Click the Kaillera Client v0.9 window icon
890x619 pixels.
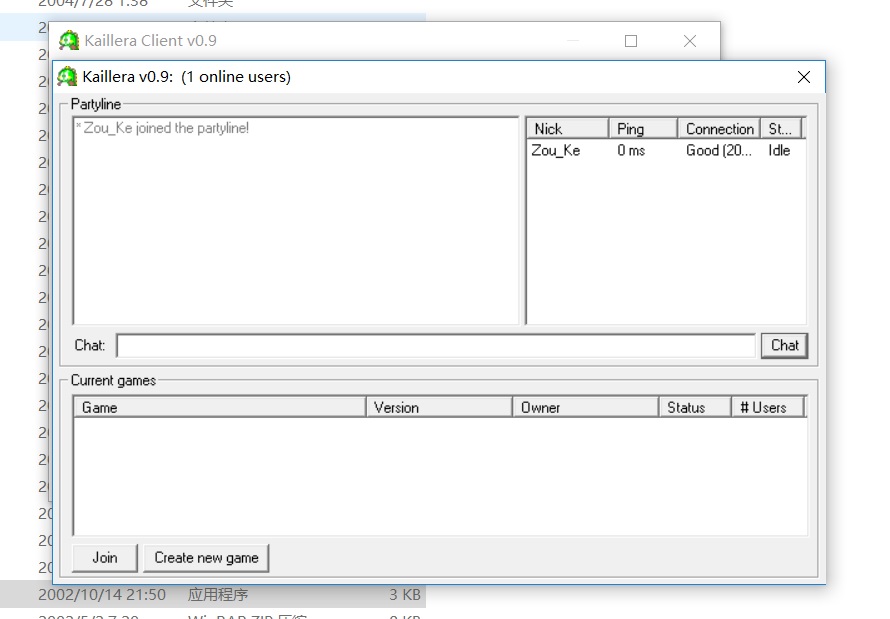69,41
